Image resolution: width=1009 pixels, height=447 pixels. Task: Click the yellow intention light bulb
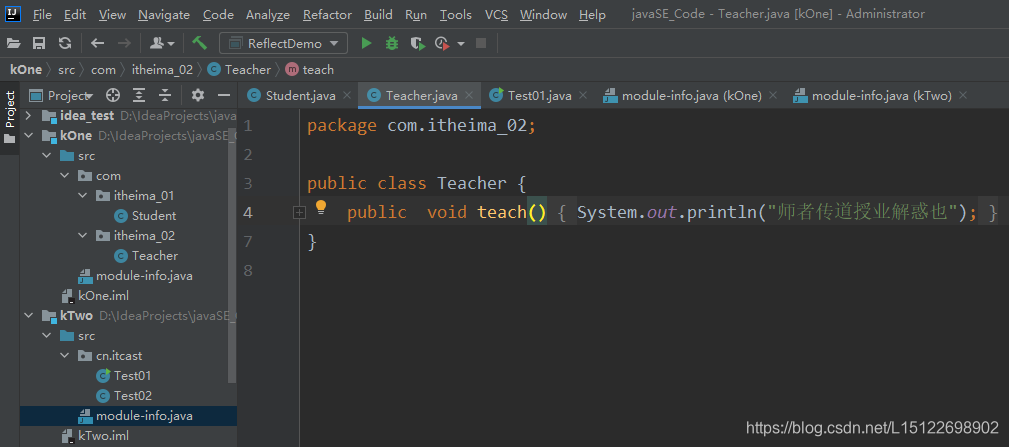click(x=321, y=207)
